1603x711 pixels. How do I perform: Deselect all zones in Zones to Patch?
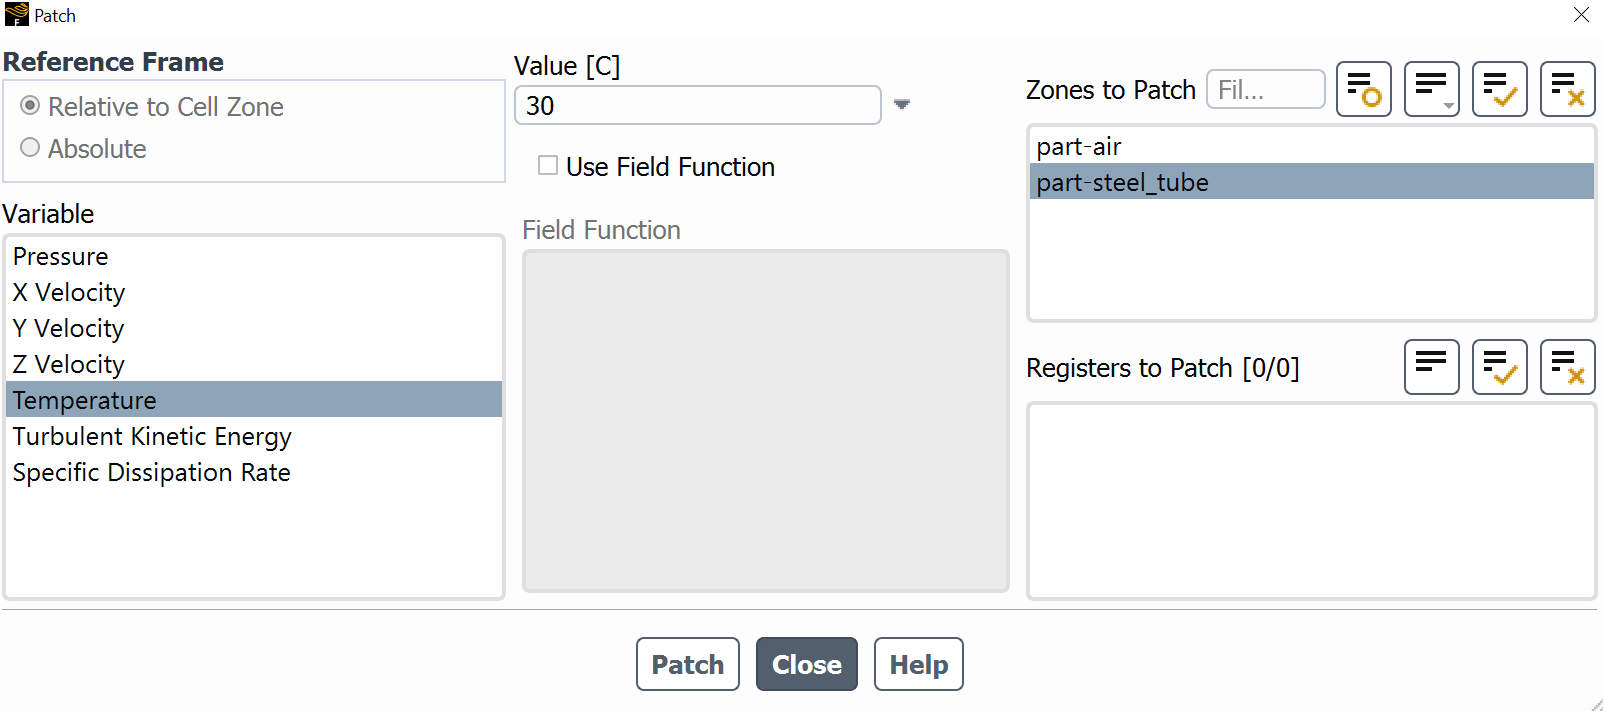[1567, 89]
